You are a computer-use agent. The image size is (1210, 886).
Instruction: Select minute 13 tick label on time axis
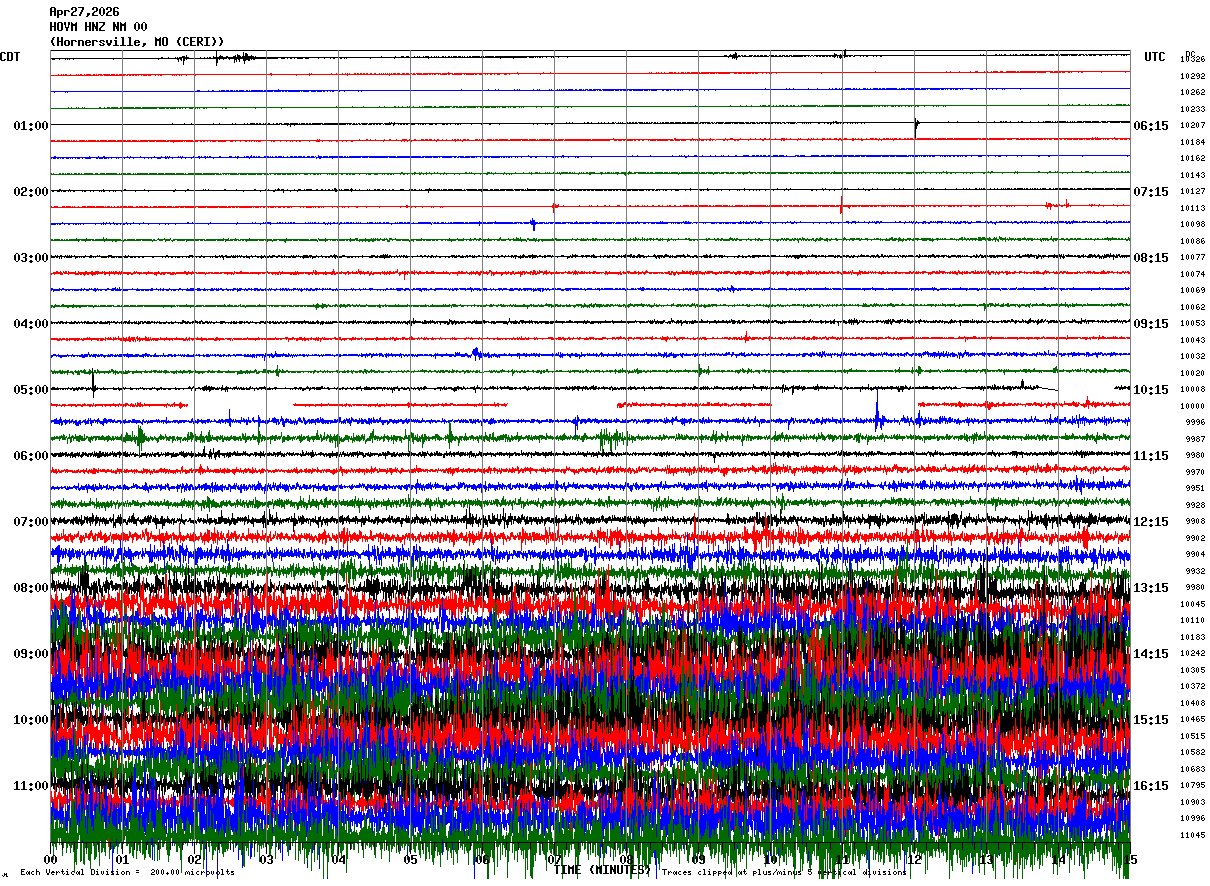986,859
